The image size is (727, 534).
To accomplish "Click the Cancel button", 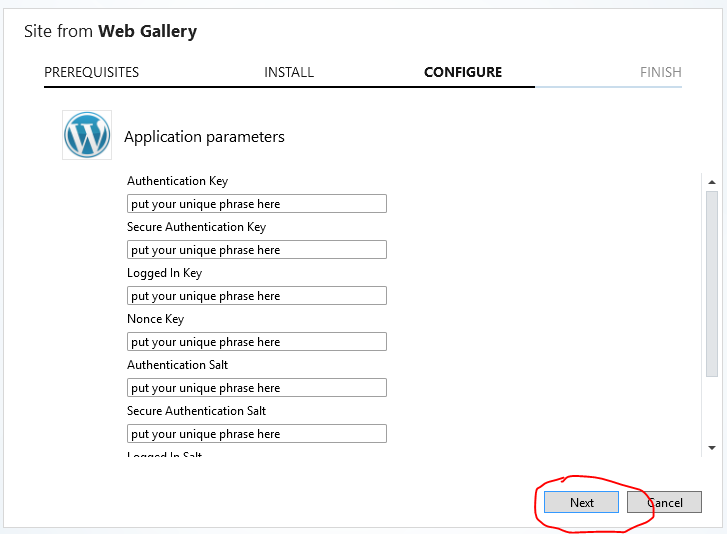I will coord(664,502).
